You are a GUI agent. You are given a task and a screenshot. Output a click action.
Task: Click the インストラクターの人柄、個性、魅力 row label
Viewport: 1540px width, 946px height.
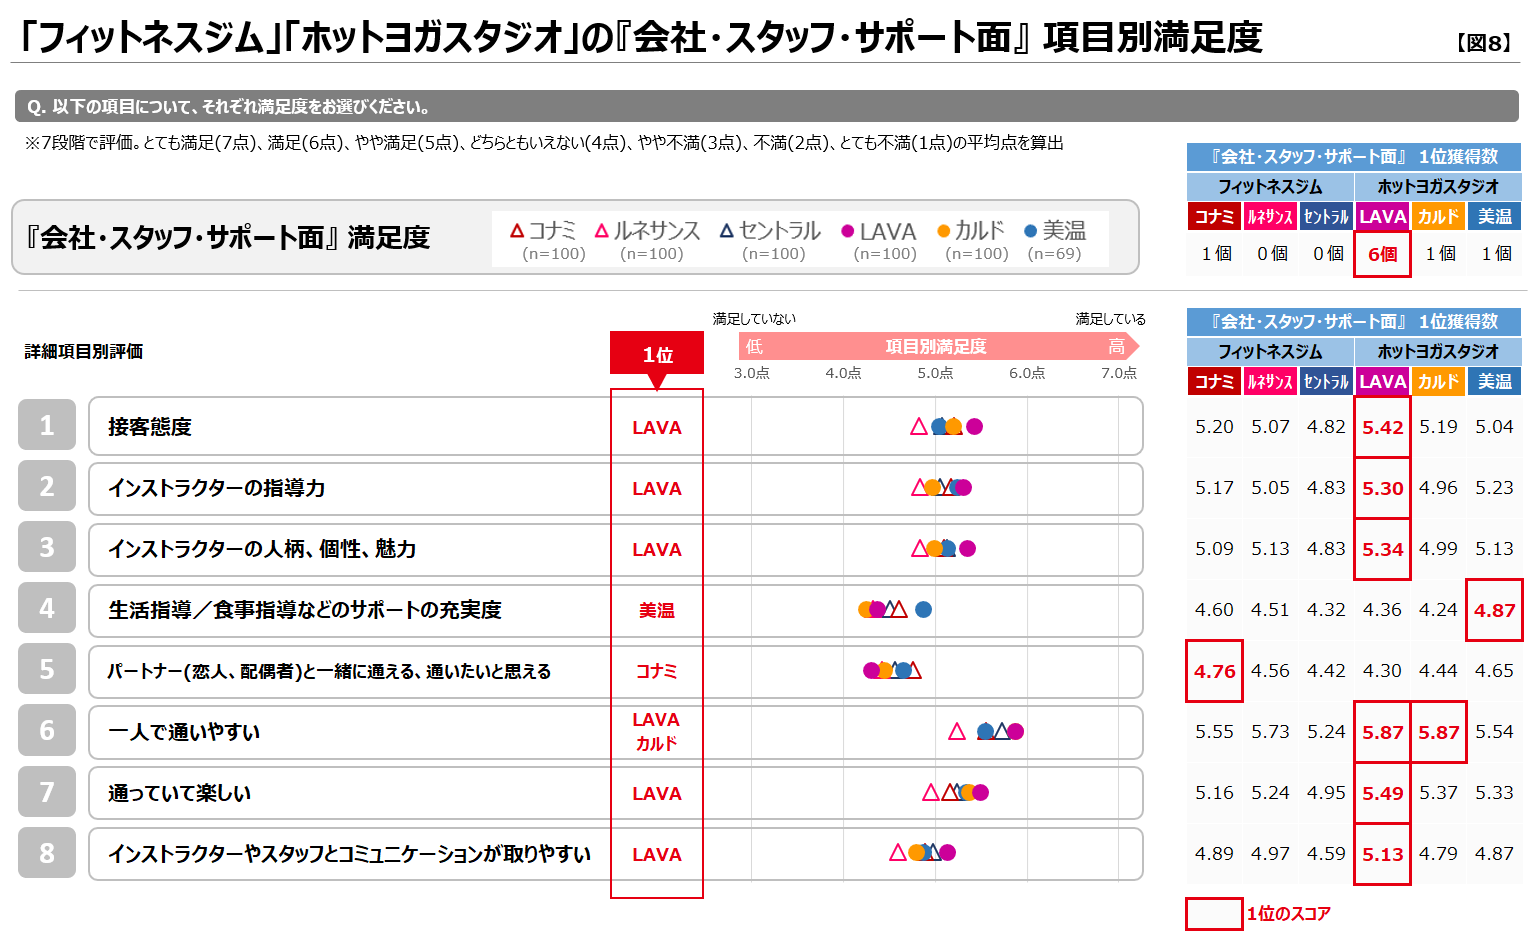pyautogui.click(x=262, y=549)
